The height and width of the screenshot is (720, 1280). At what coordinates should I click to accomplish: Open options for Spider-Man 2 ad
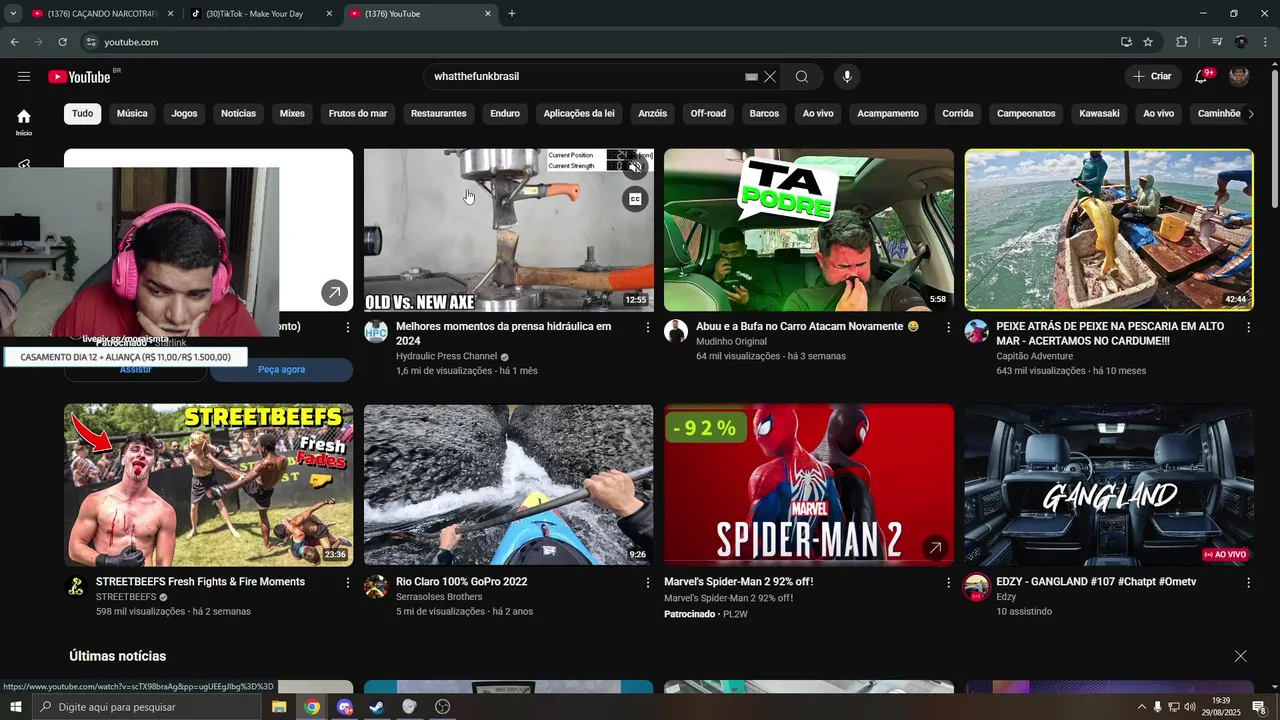(x=948, y=583)
